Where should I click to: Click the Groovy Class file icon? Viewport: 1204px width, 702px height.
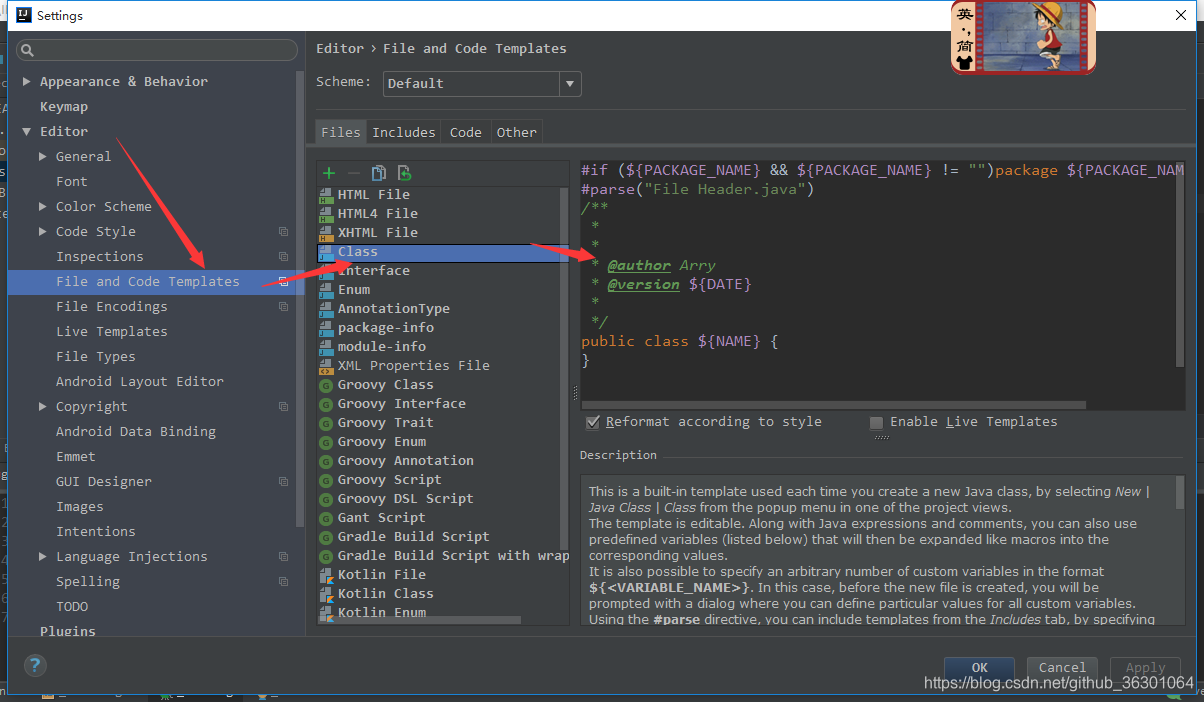pyautogui.click(x=326, y=385)
